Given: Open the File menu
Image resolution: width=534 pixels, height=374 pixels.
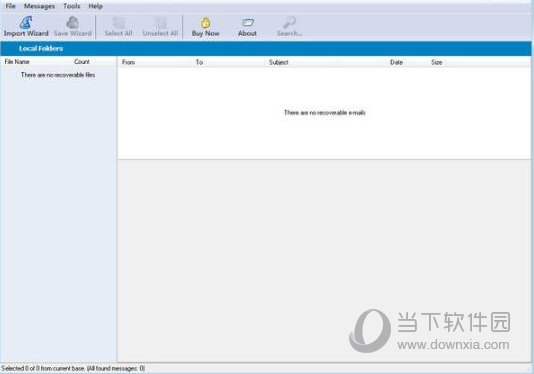Looking at the screenshot, I should click(x=11, y=6).
